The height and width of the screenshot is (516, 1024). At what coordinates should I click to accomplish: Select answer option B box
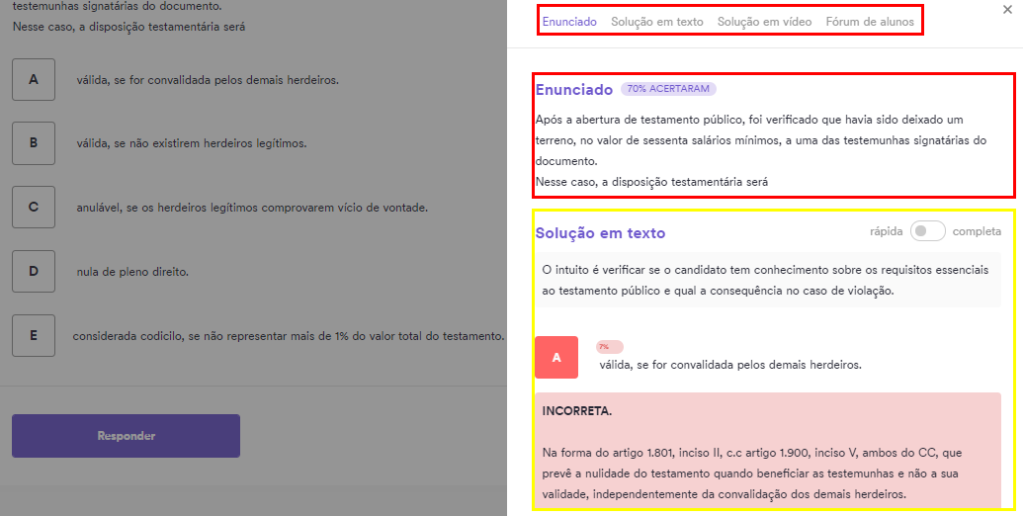(33, 143)
